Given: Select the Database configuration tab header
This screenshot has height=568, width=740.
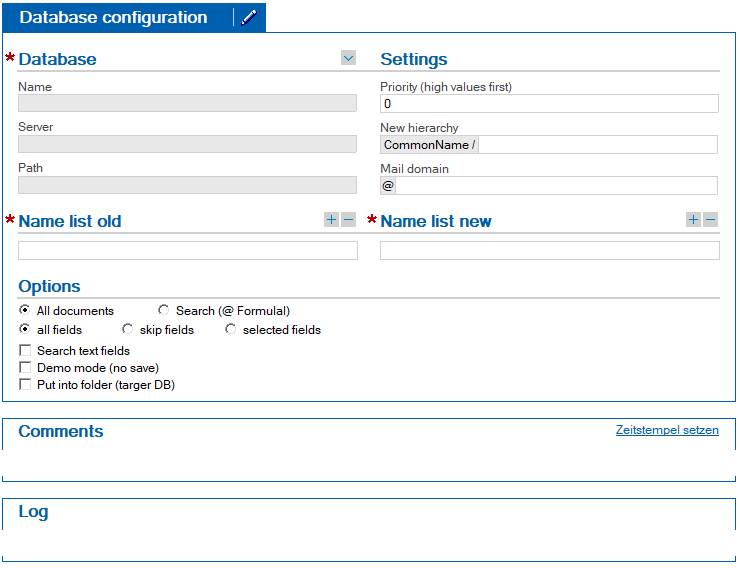Looking at the screenshot, I should [x=113, y=17].
